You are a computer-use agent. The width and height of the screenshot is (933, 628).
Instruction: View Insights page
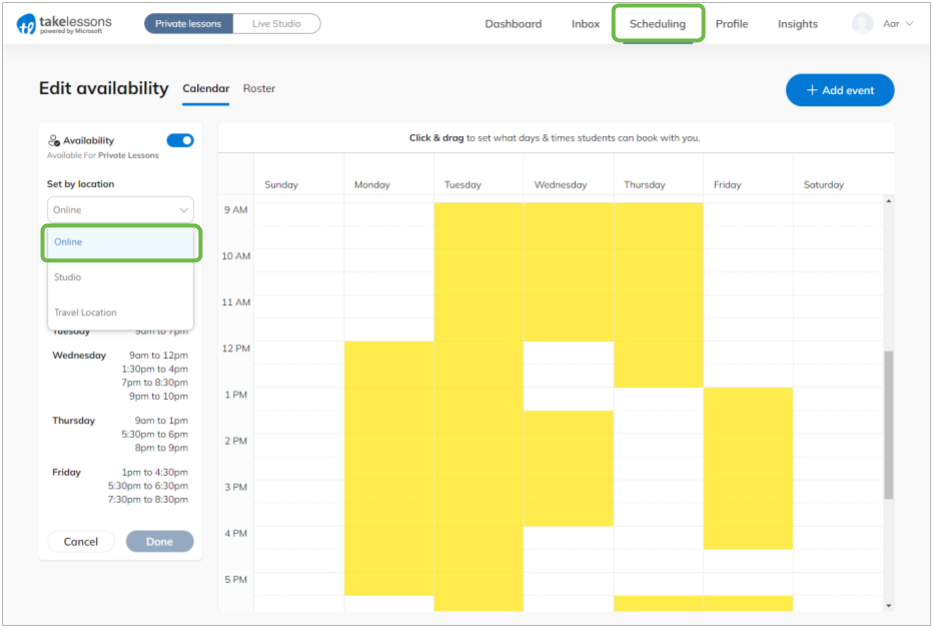point(797,24)
